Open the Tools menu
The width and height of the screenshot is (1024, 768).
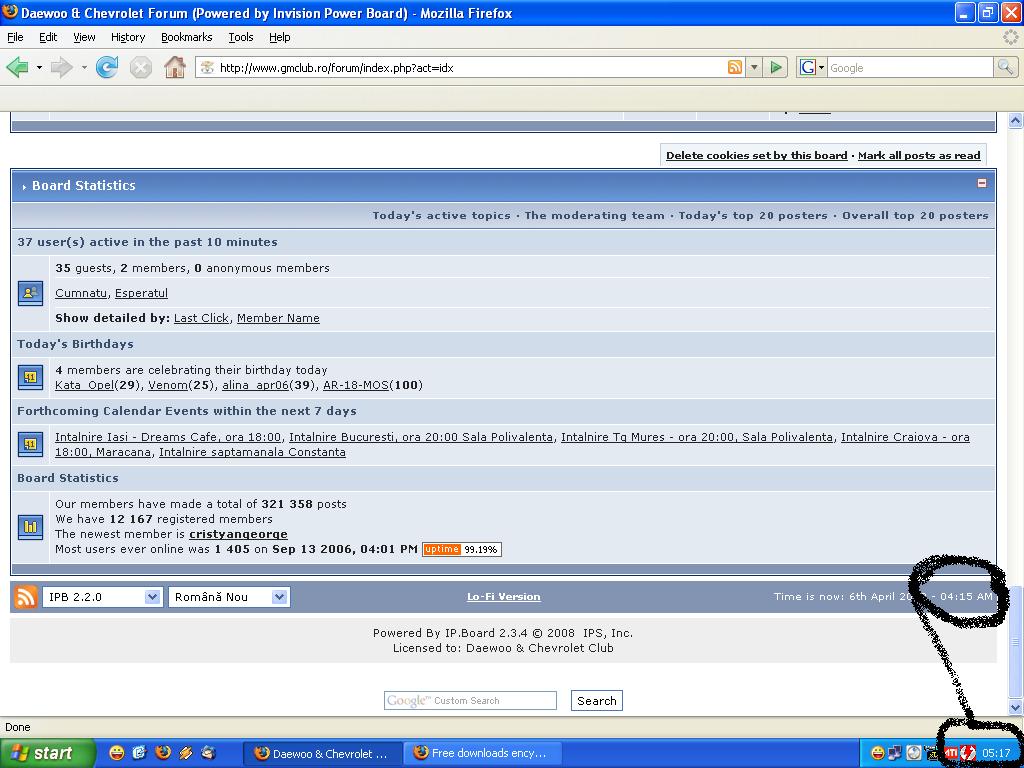click(x=241, y=37)
